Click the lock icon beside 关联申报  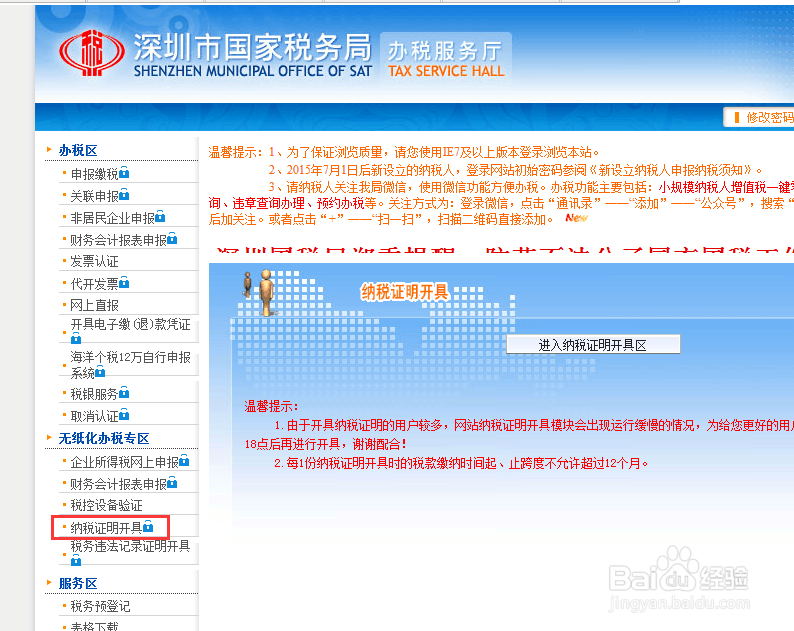click(124, 195)
